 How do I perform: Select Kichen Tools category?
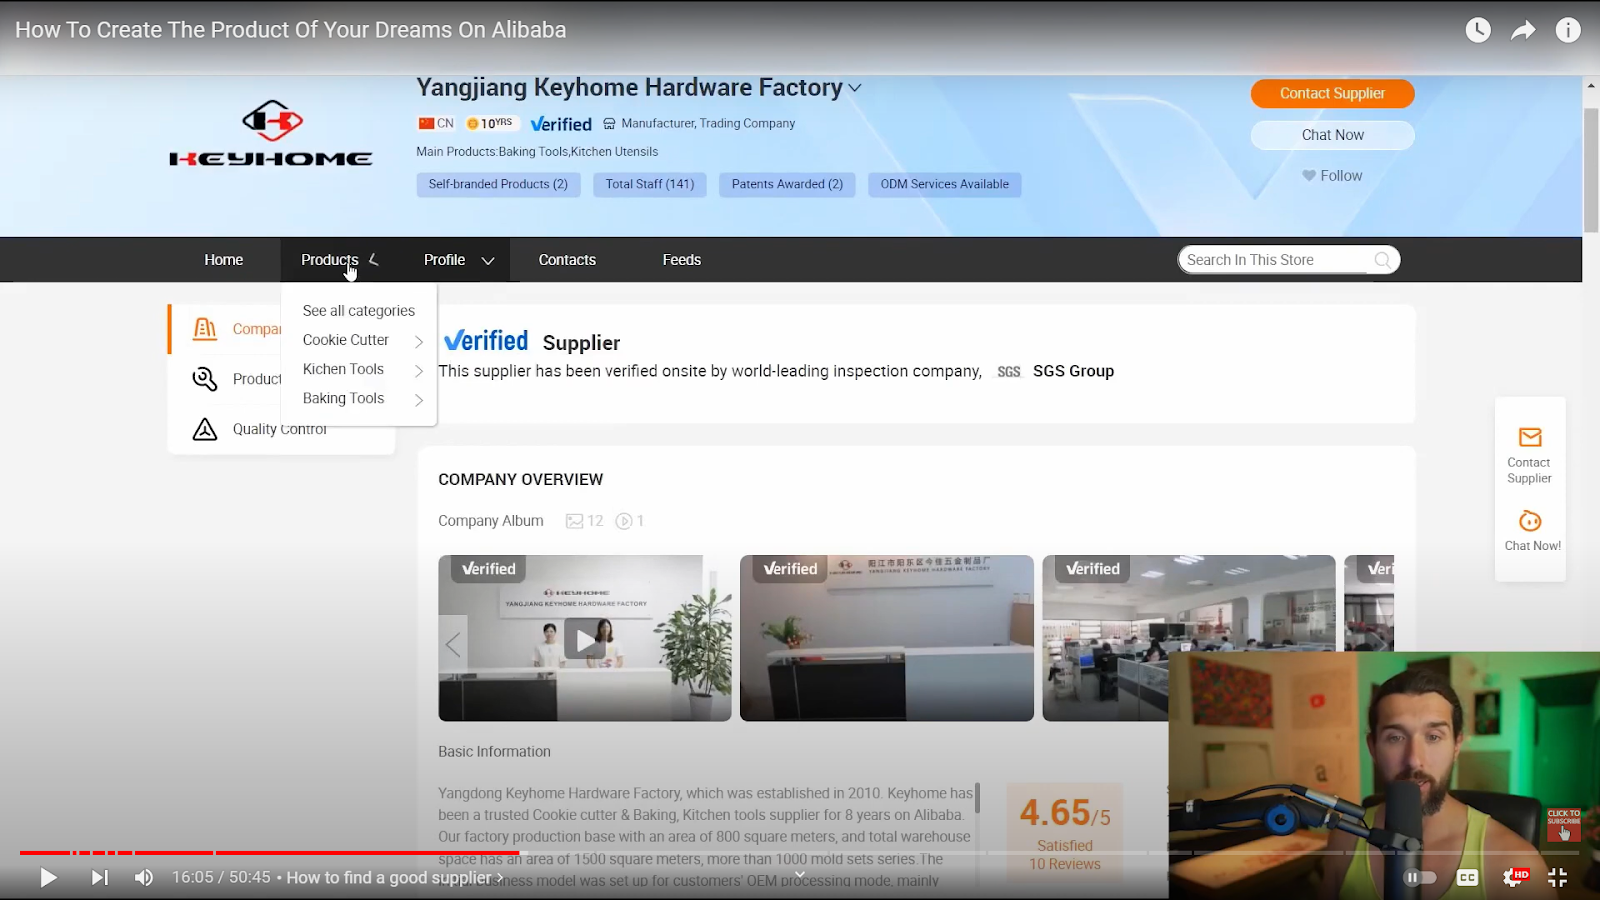[x=343, y=369]
